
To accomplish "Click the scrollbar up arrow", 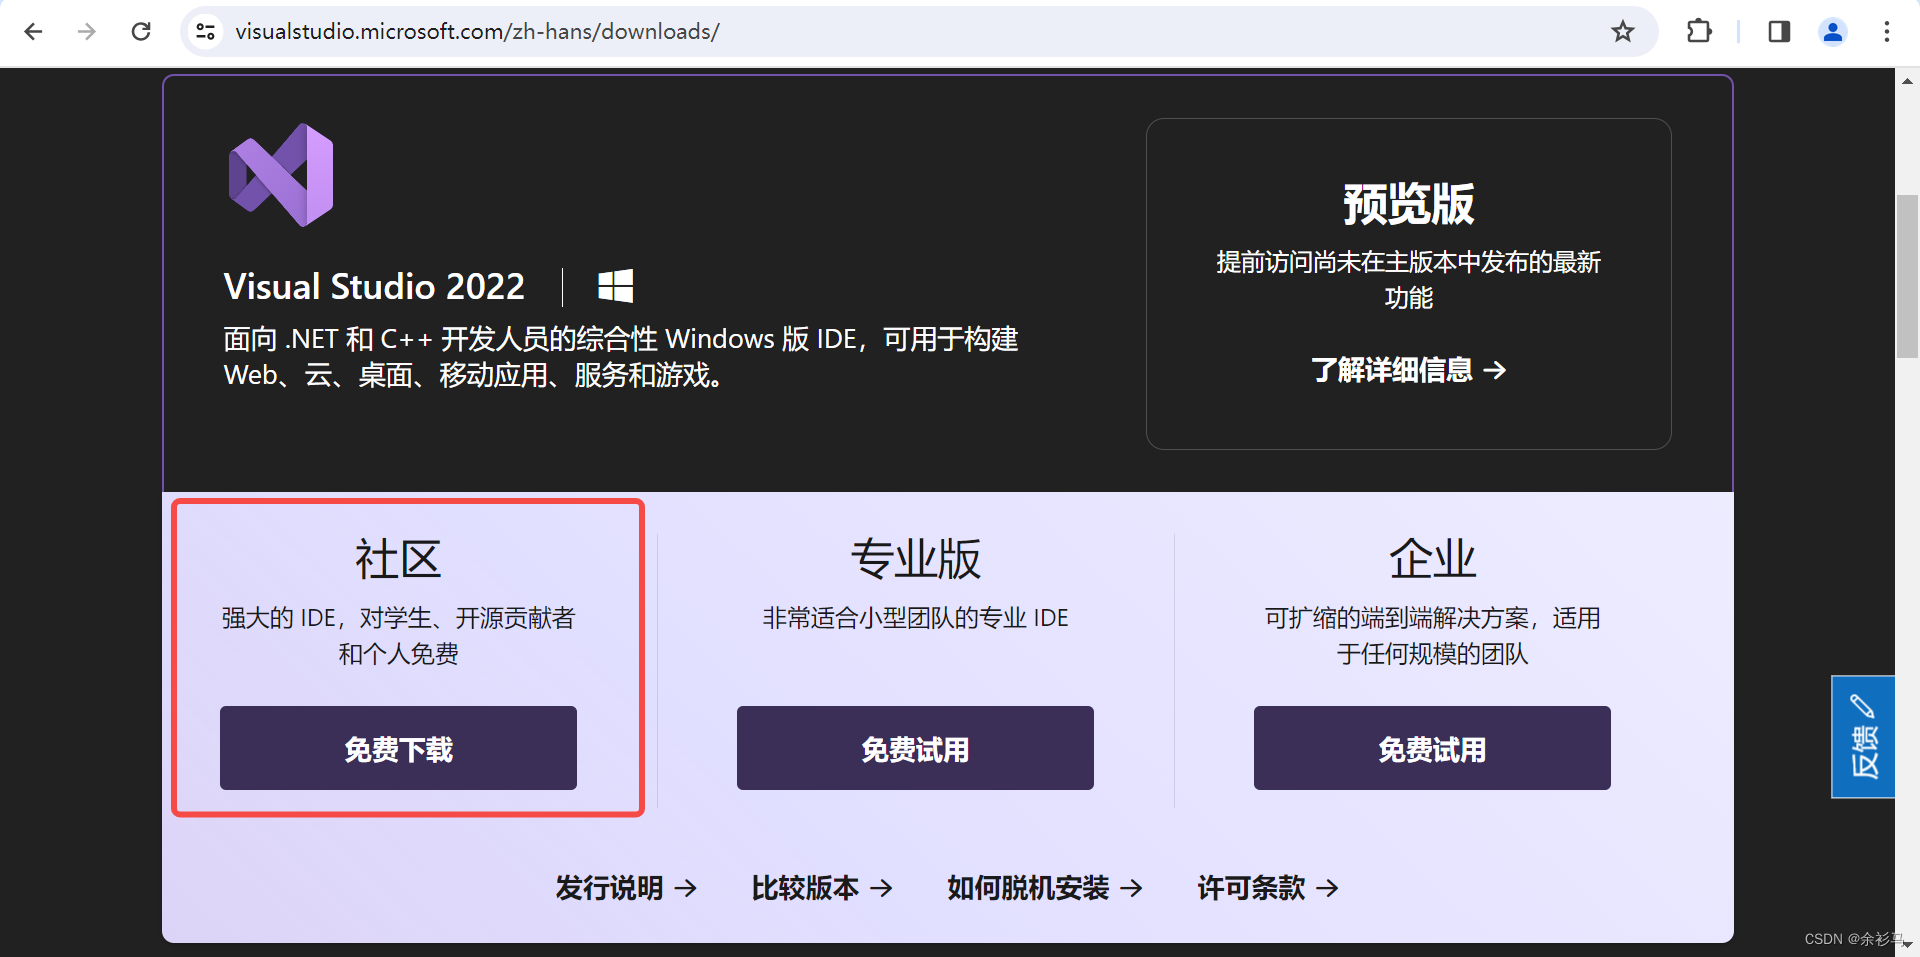I will [1907, 81].
